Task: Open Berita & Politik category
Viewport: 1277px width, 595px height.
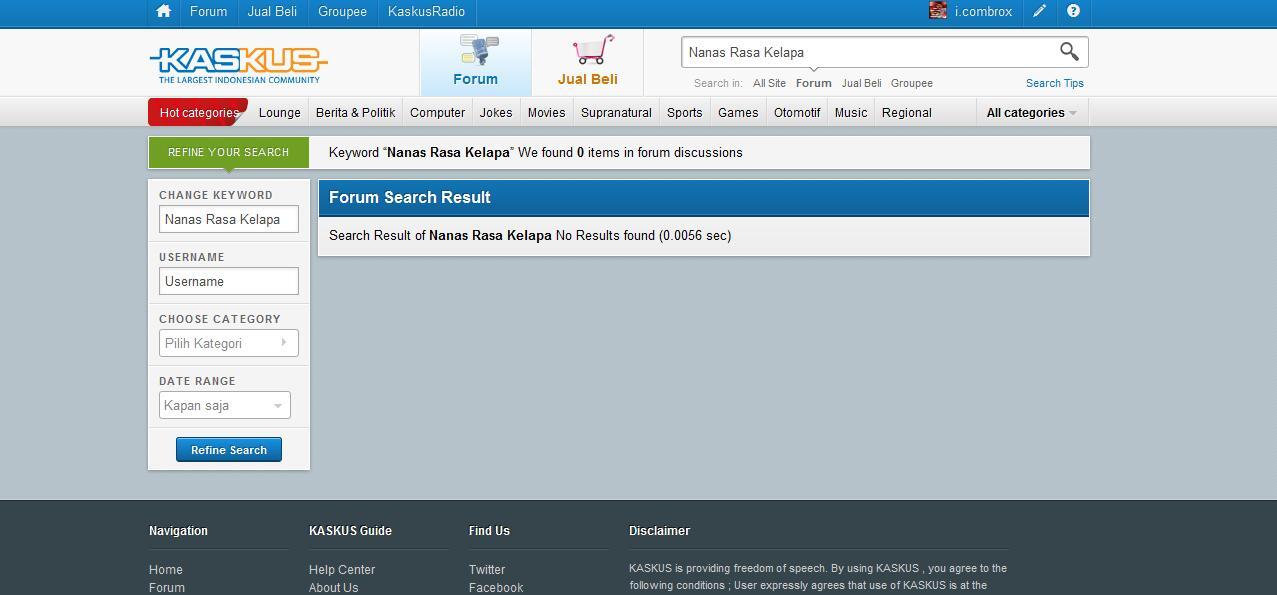Action: [x=355, y=112]
